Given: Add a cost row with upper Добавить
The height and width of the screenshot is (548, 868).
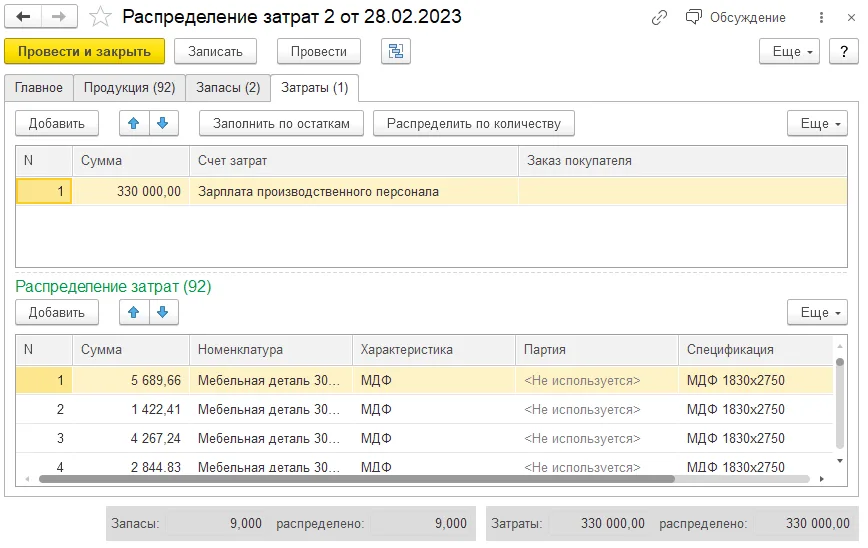Looking at the screenshot, I should click(56, 123).
